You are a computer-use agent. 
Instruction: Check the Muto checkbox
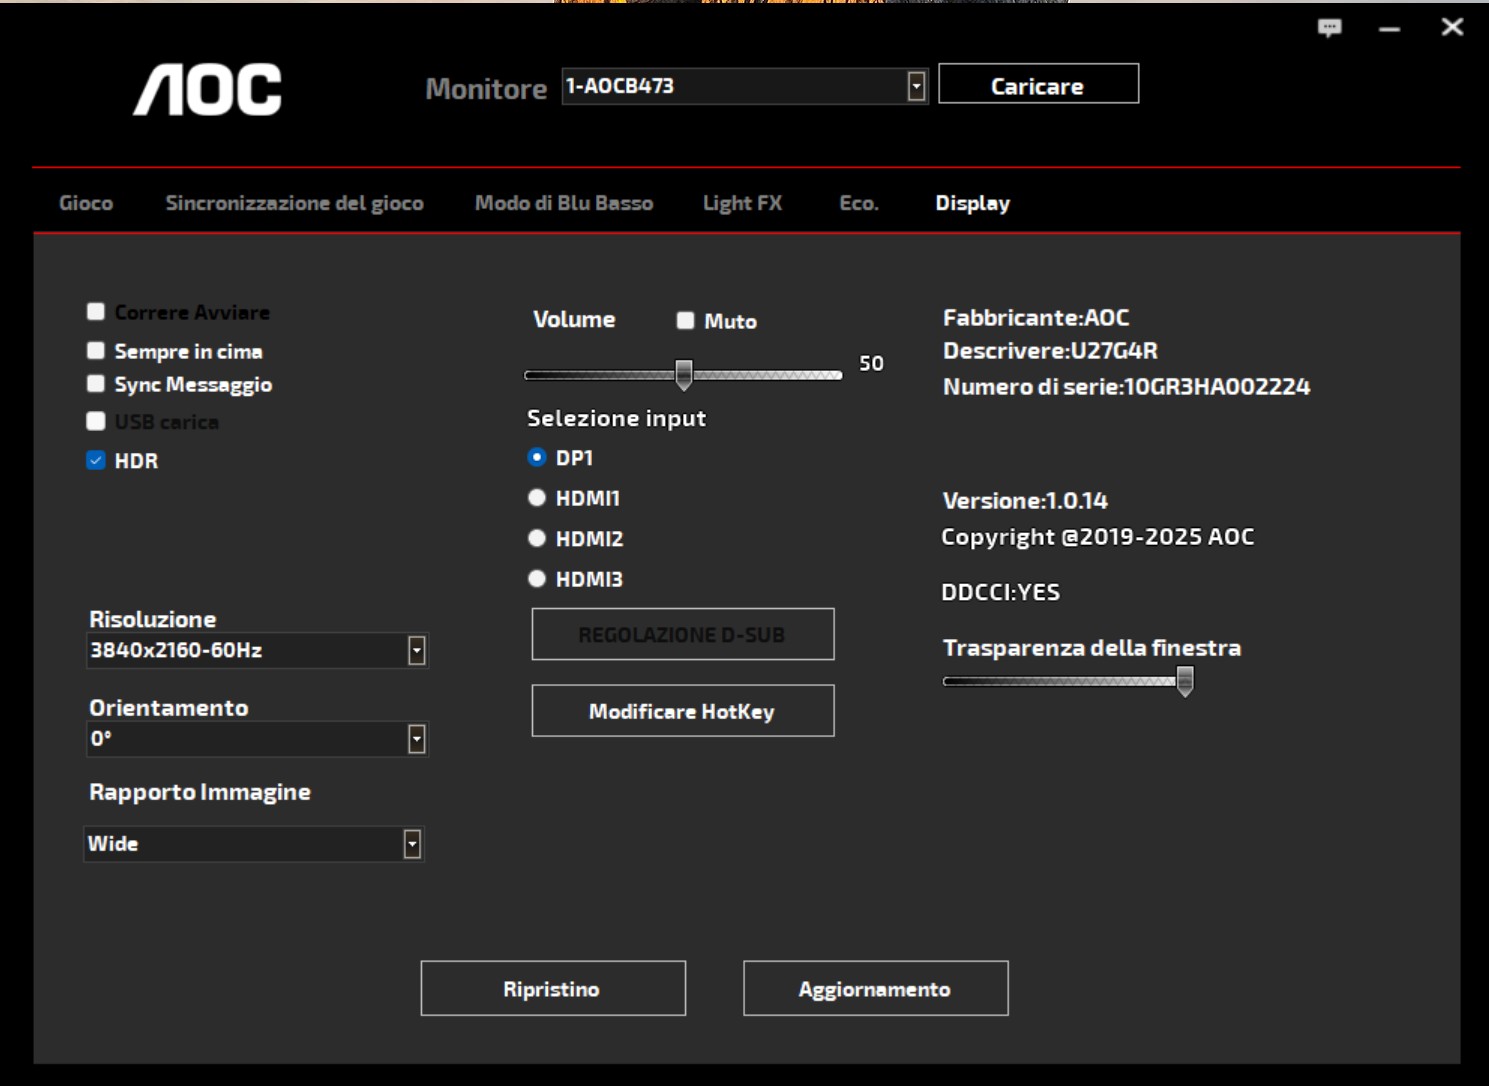(685, 320)
